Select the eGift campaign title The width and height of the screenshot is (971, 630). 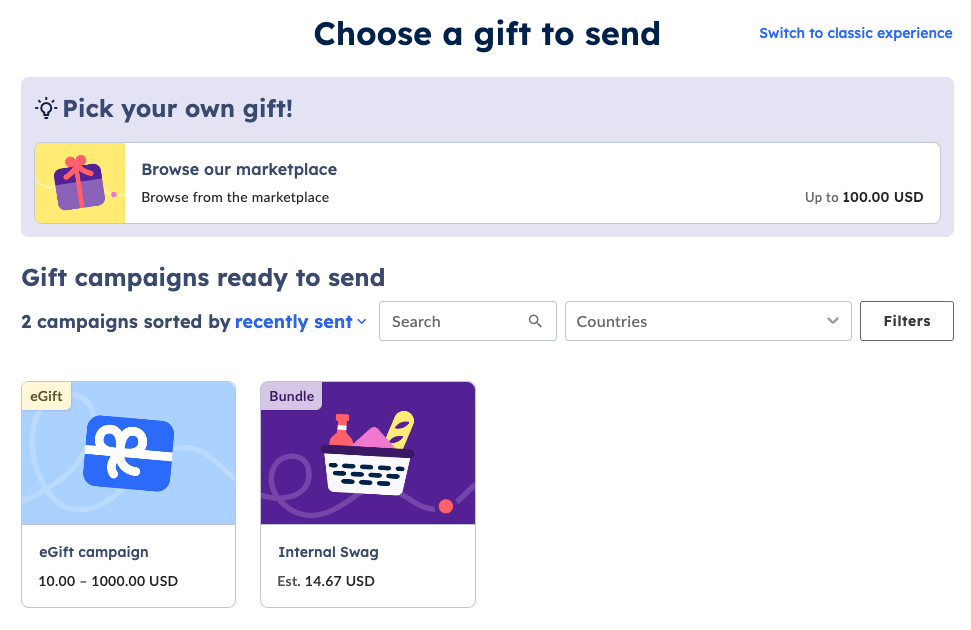click(x=94, y=552)
